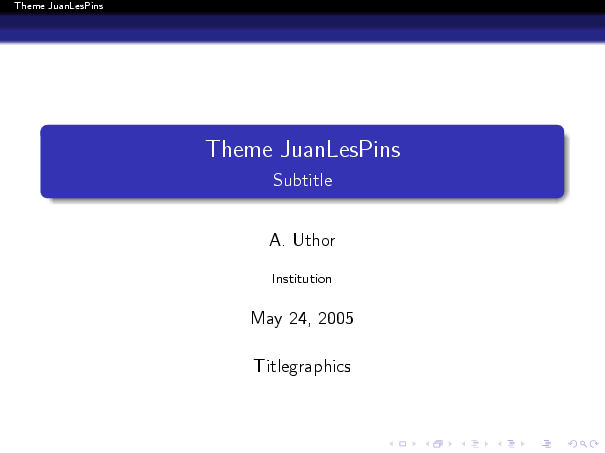
Task: Click the presentation outline icon
Action: pos(545,441)
